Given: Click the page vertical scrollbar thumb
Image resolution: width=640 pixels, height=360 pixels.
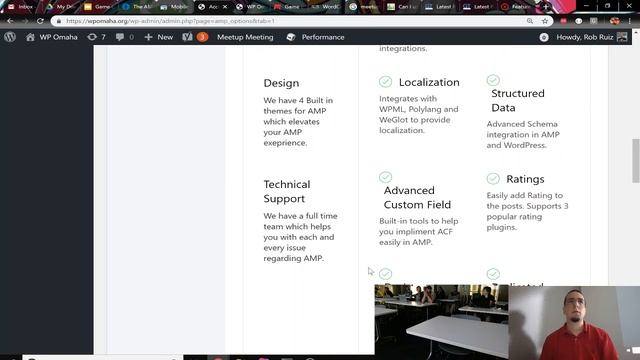Looking at the screenshot, I should pyautogui.click(x=636, y=161).
